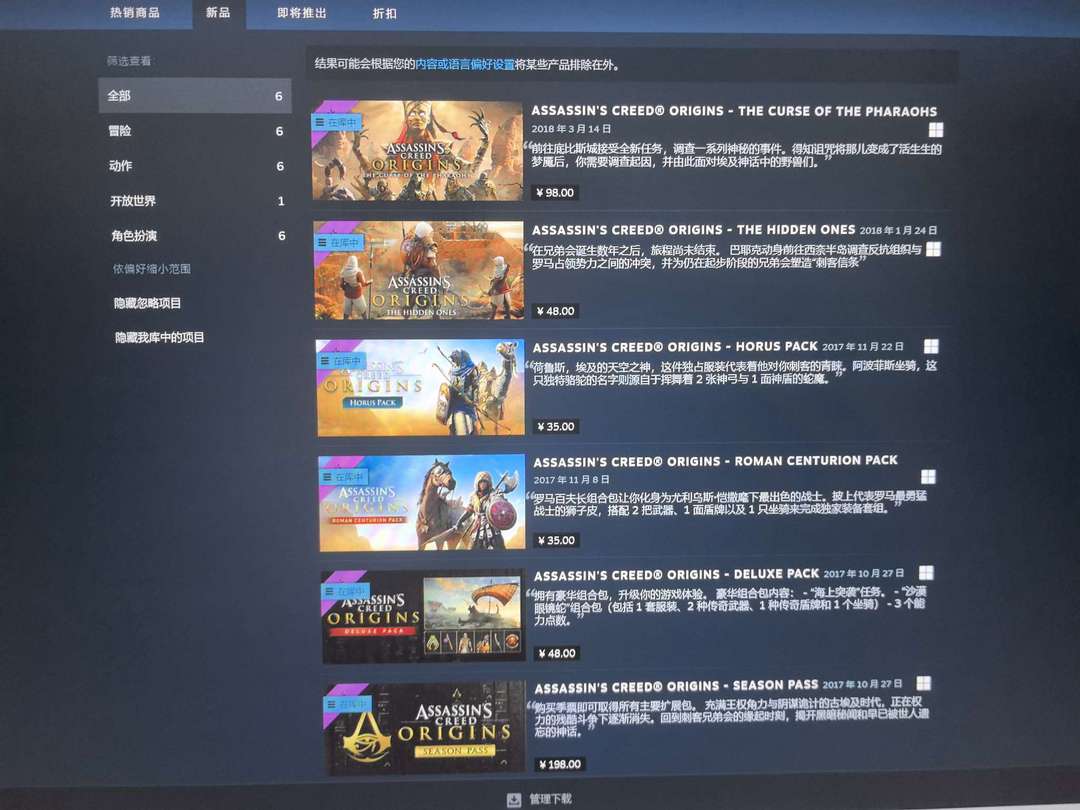
Task: Open Season Pass cover image
Action: pyautogui.click(x=424, y=729)
